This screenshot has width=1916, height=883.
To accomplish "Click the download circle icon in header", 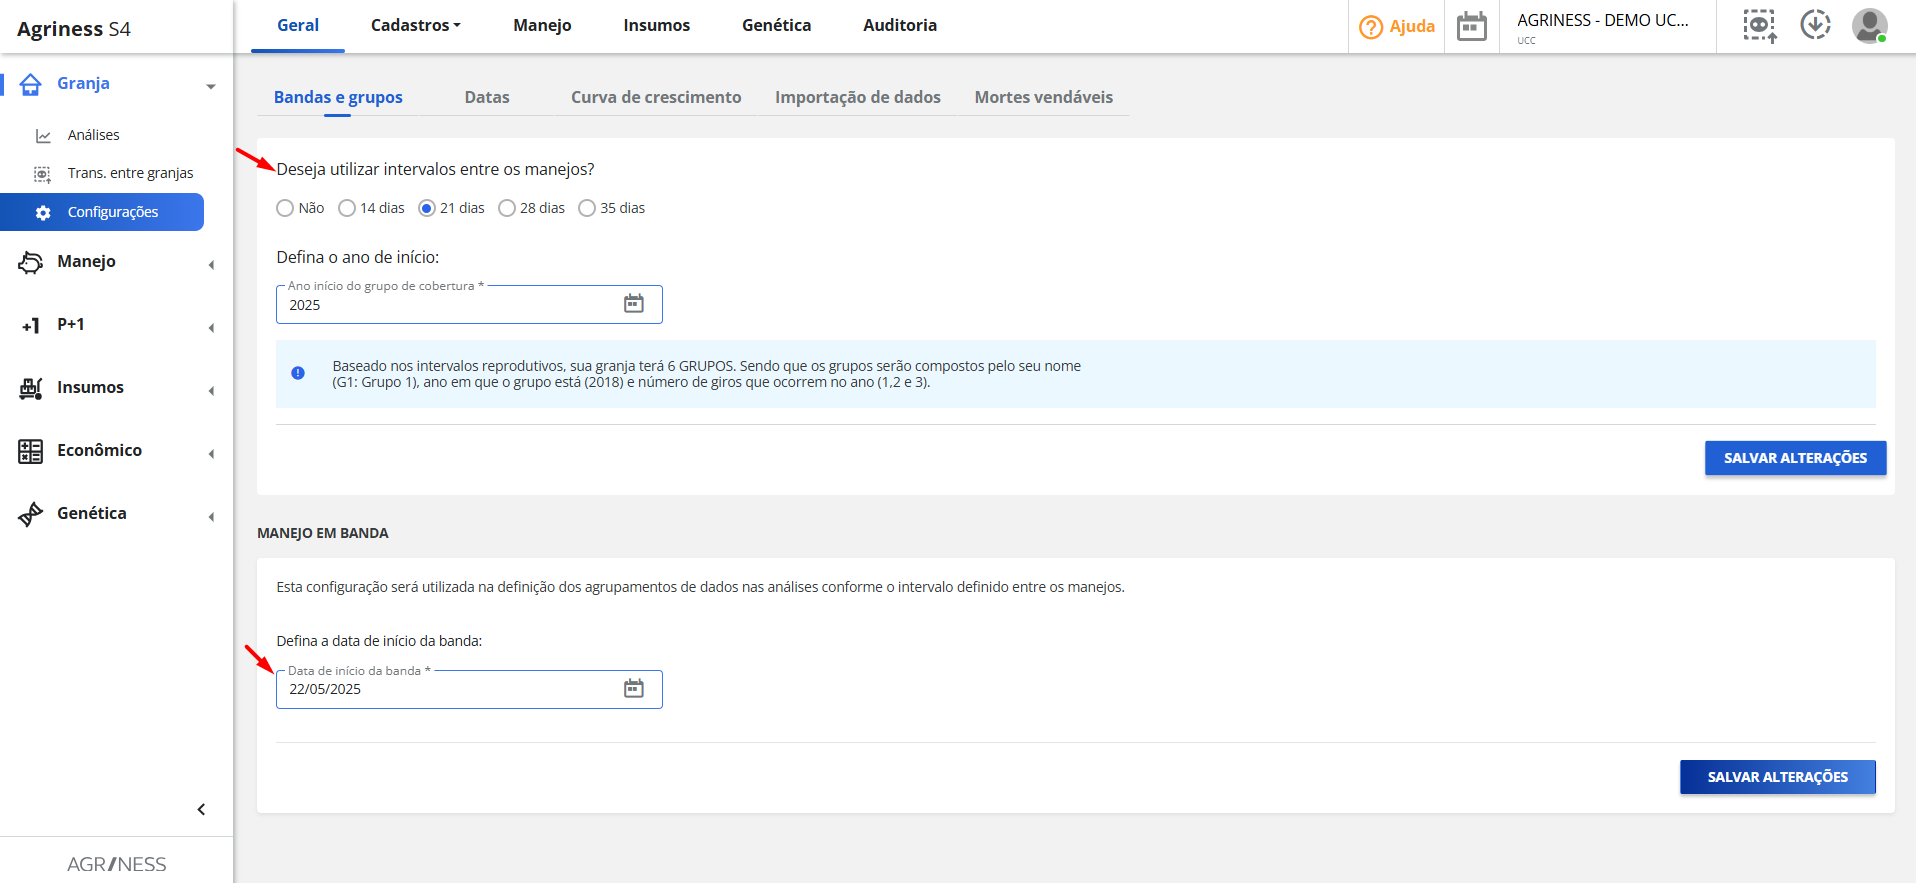I will pyautogui.click(x=1816, y=24).
